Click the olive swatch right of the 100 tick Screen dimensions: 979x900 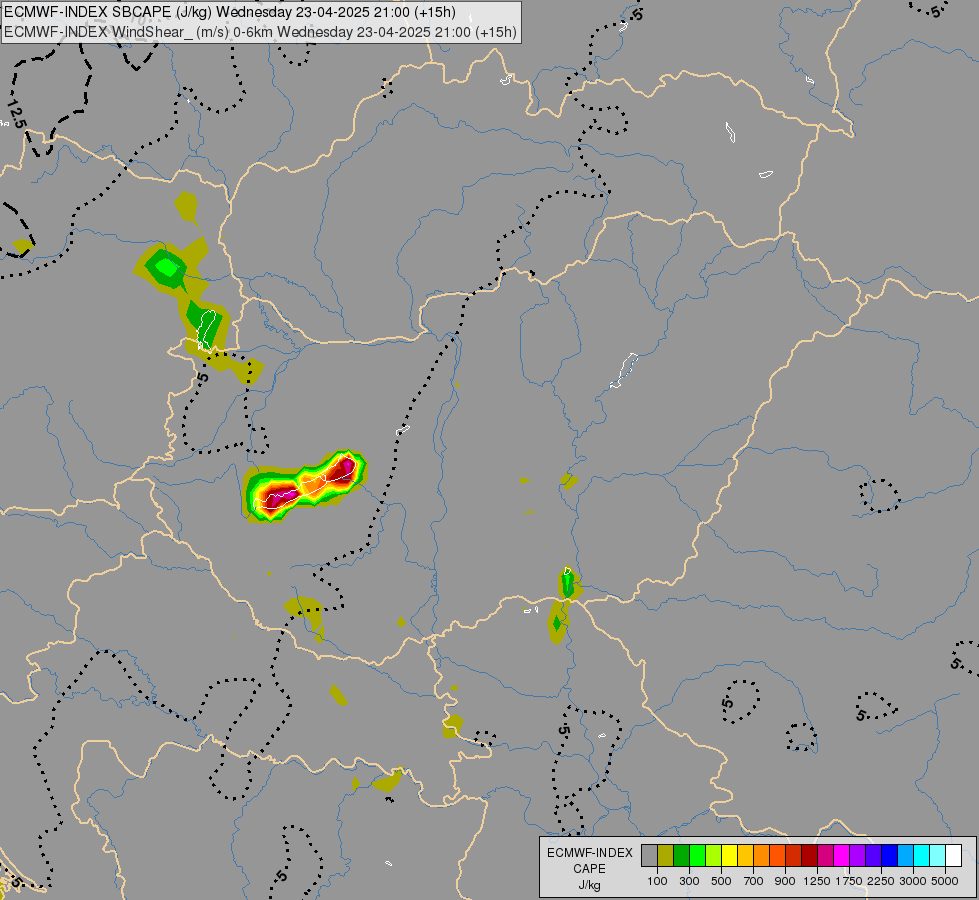point(666,856)
